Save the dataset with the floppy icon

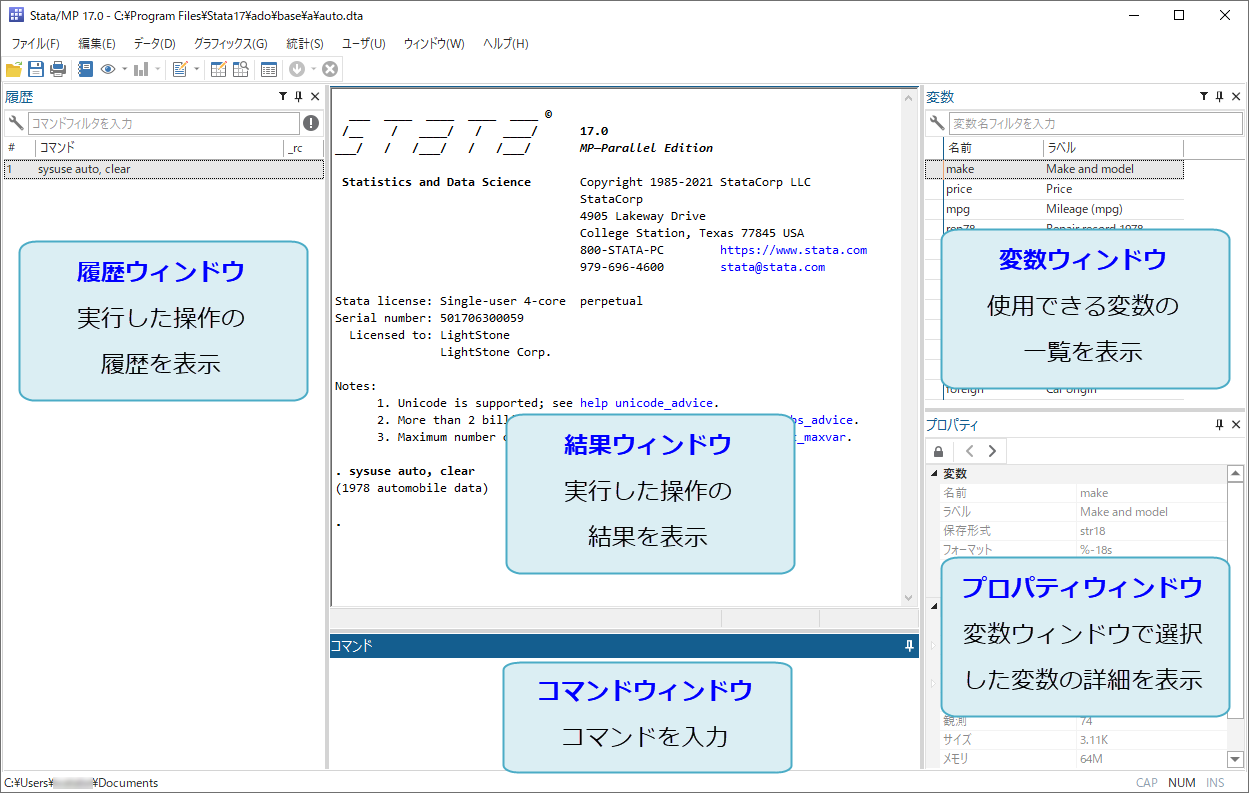(36, 69)
